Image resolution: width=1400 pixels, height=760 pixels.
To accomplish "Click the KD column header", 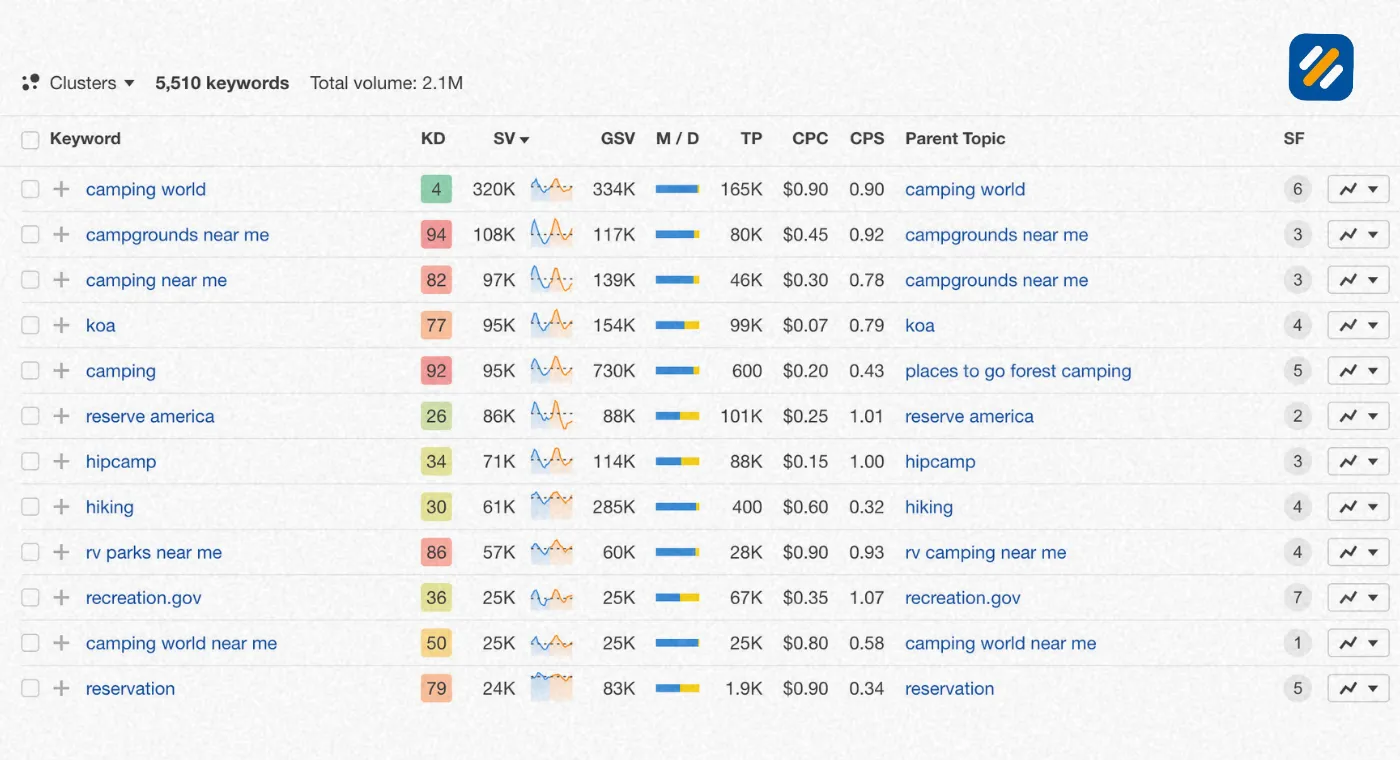I will 433,139.
